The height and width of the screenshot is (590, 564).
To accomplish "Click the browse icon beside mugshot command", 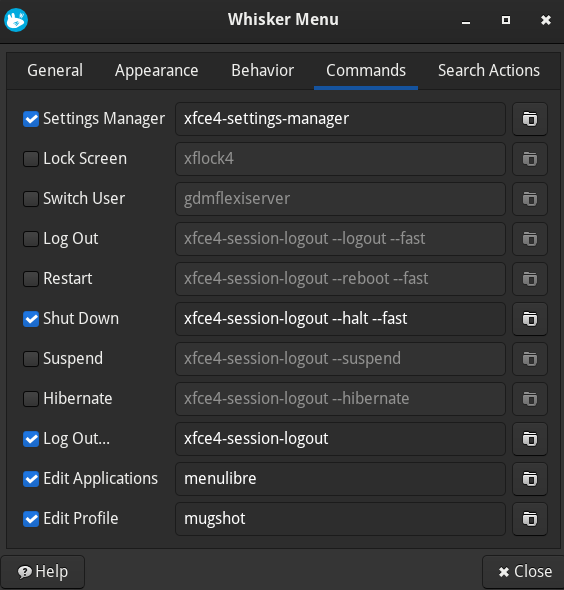I will point(529,519).
